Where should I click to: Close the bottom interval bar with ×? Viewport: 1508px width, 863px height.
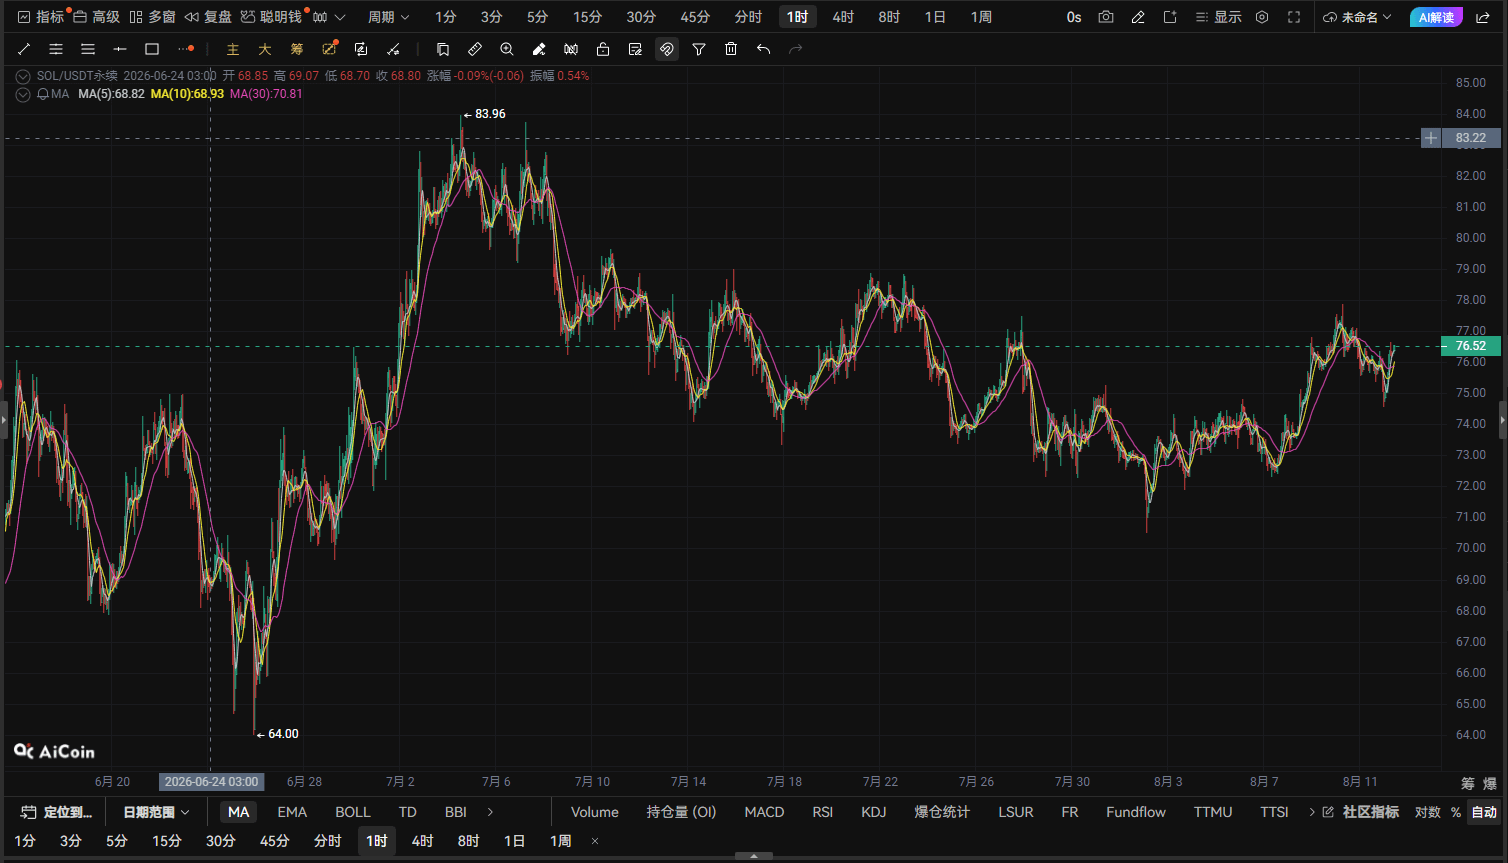click(x=595, y=841)
